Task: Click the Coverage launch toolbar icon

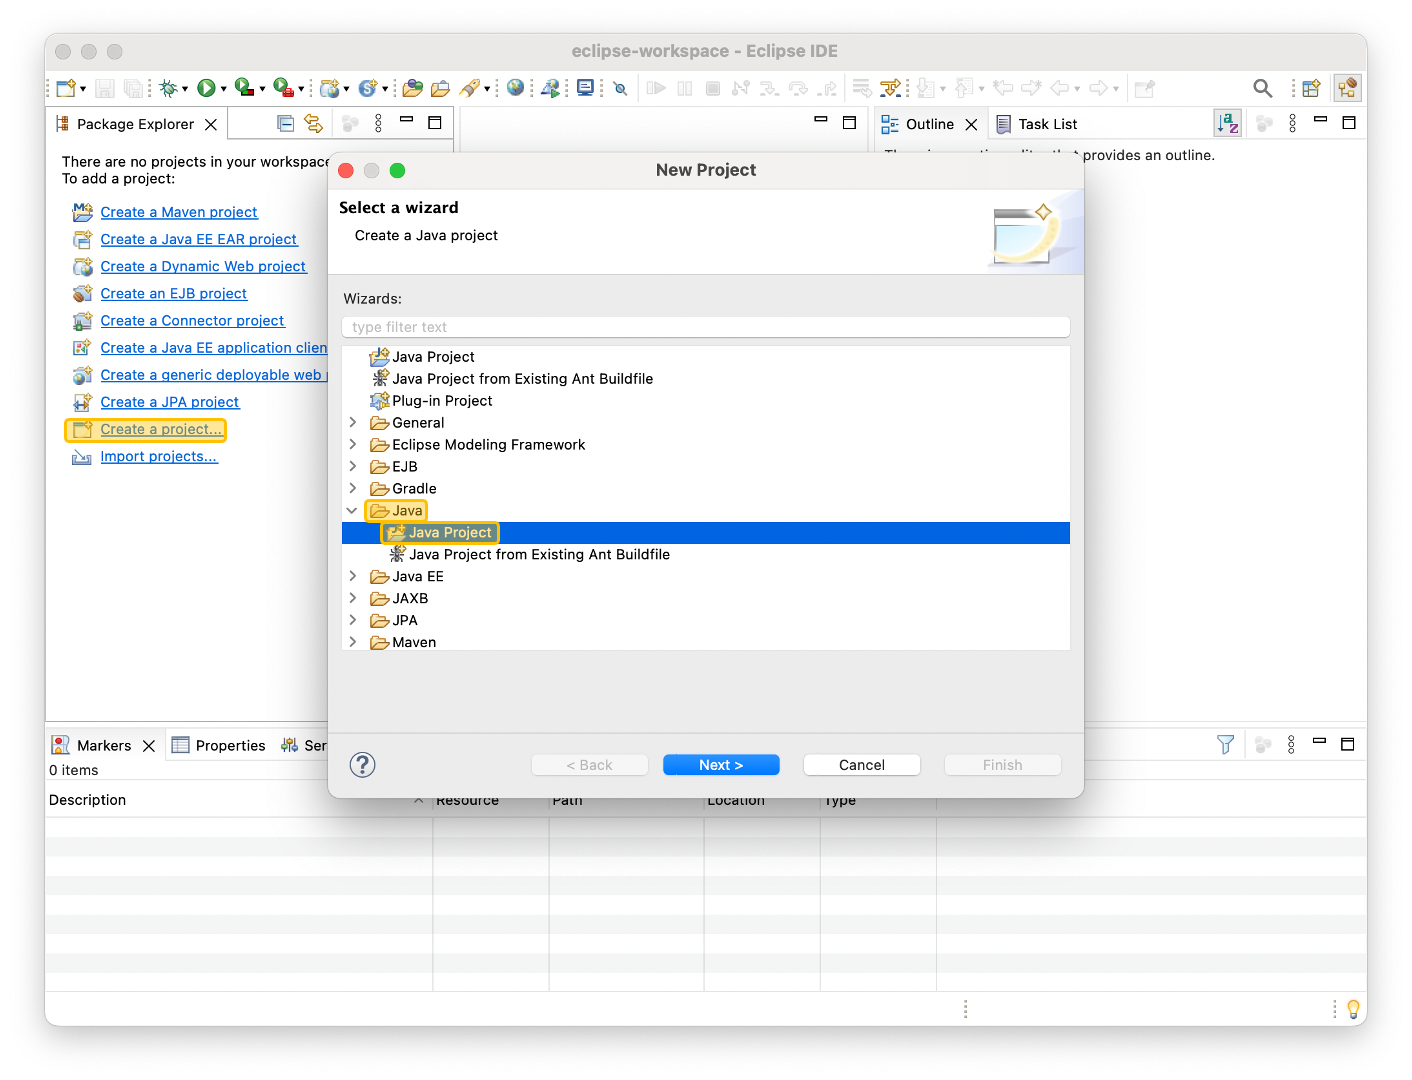Action: (243, 88)
